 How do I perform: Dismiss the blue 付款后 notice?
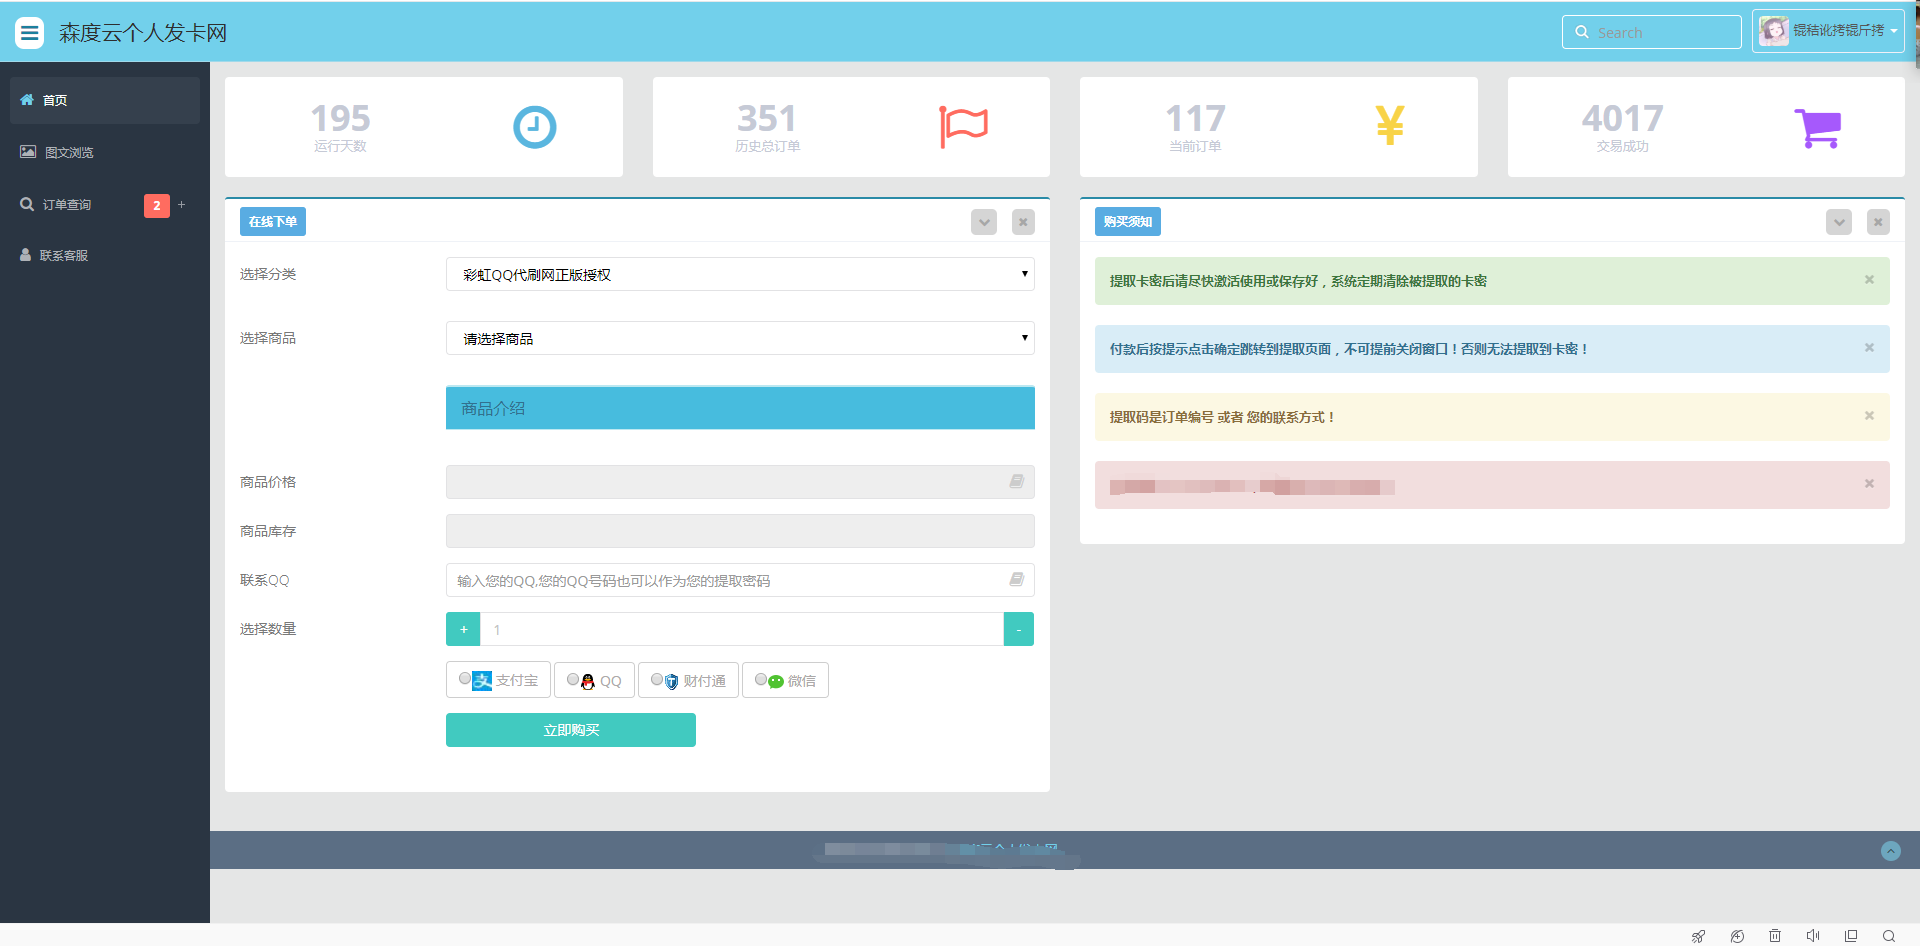pyautogui.click(x=1869, y=348)
